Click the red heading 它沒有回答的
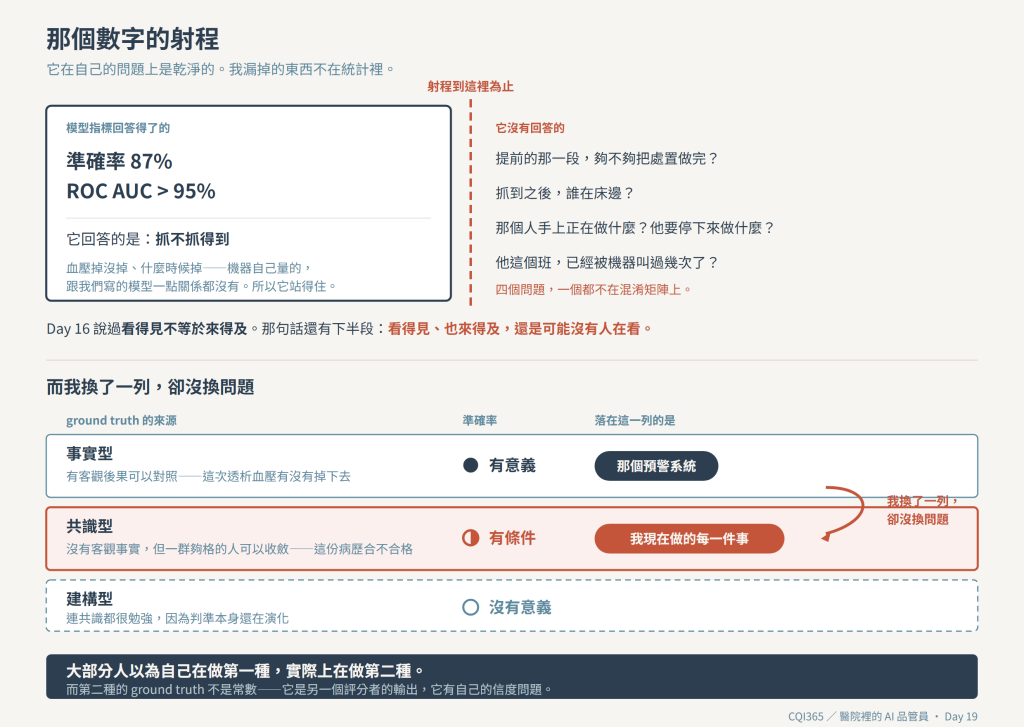Screen dimensions: 1024x727 click(x=530, y=128)
